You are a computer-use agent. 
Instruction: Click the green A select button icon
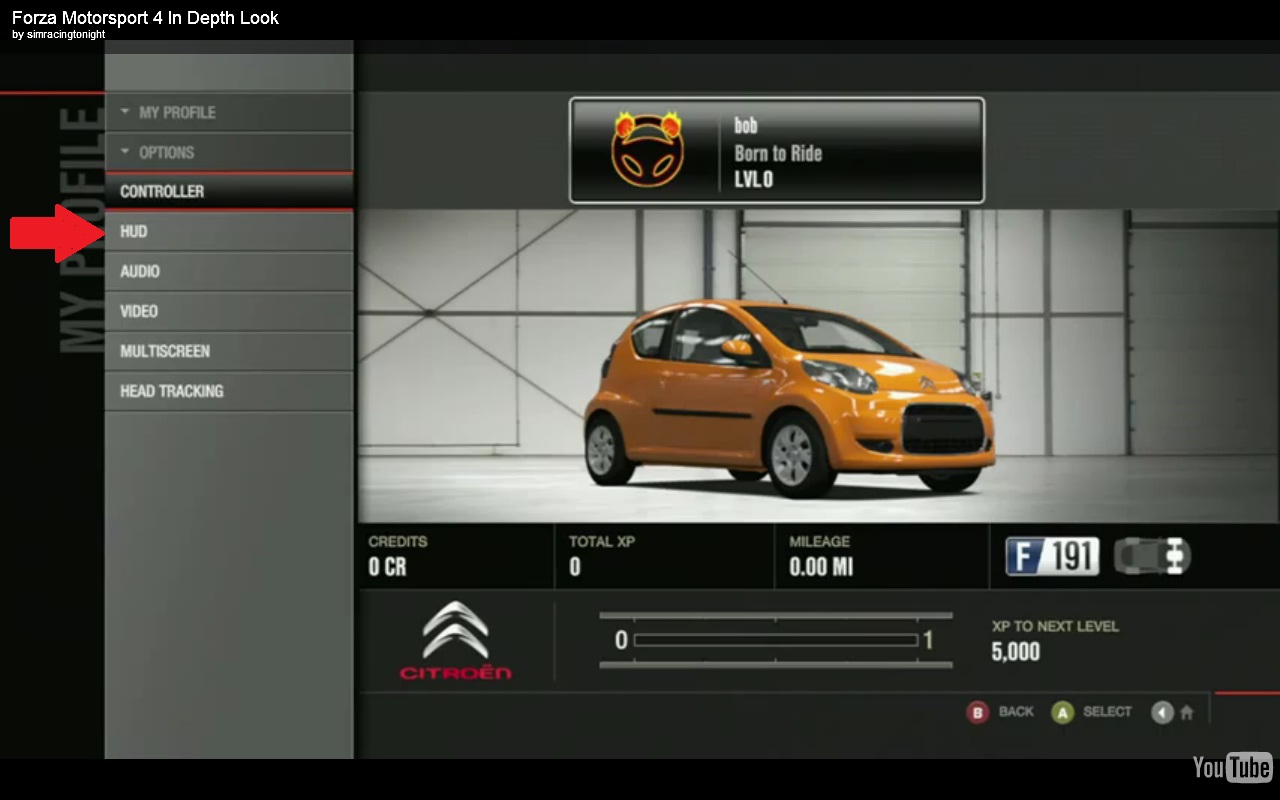coord(1062,712)
